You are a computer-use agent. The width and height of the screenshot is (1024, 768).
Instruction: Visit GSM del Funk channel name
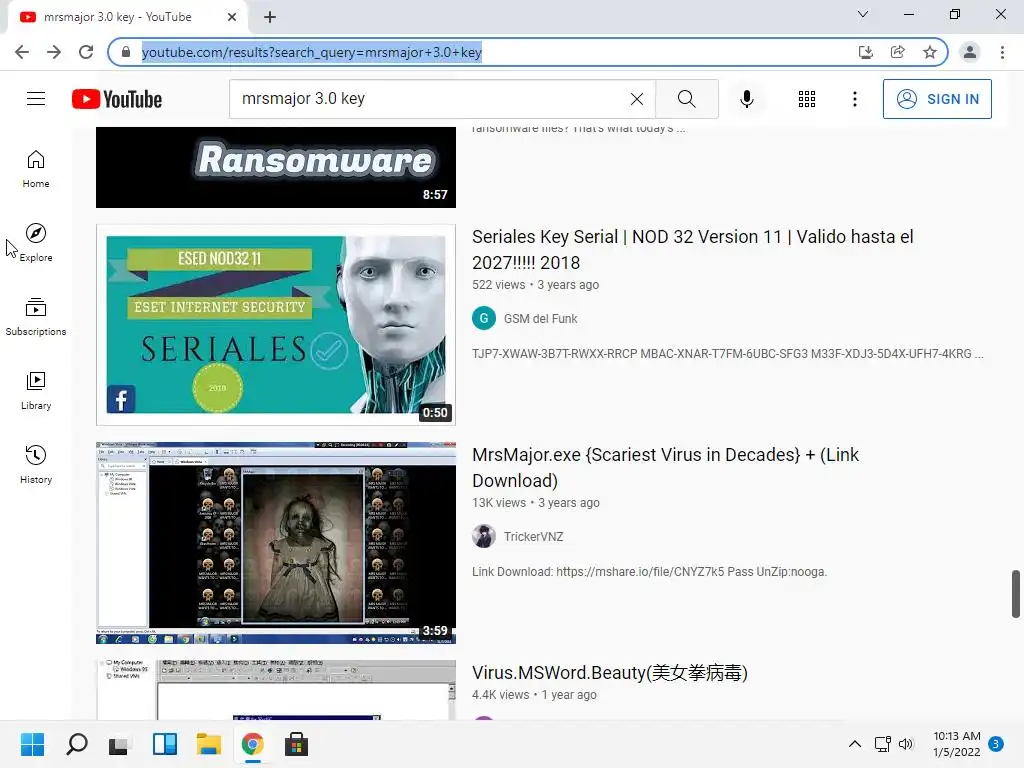(541, 319)
